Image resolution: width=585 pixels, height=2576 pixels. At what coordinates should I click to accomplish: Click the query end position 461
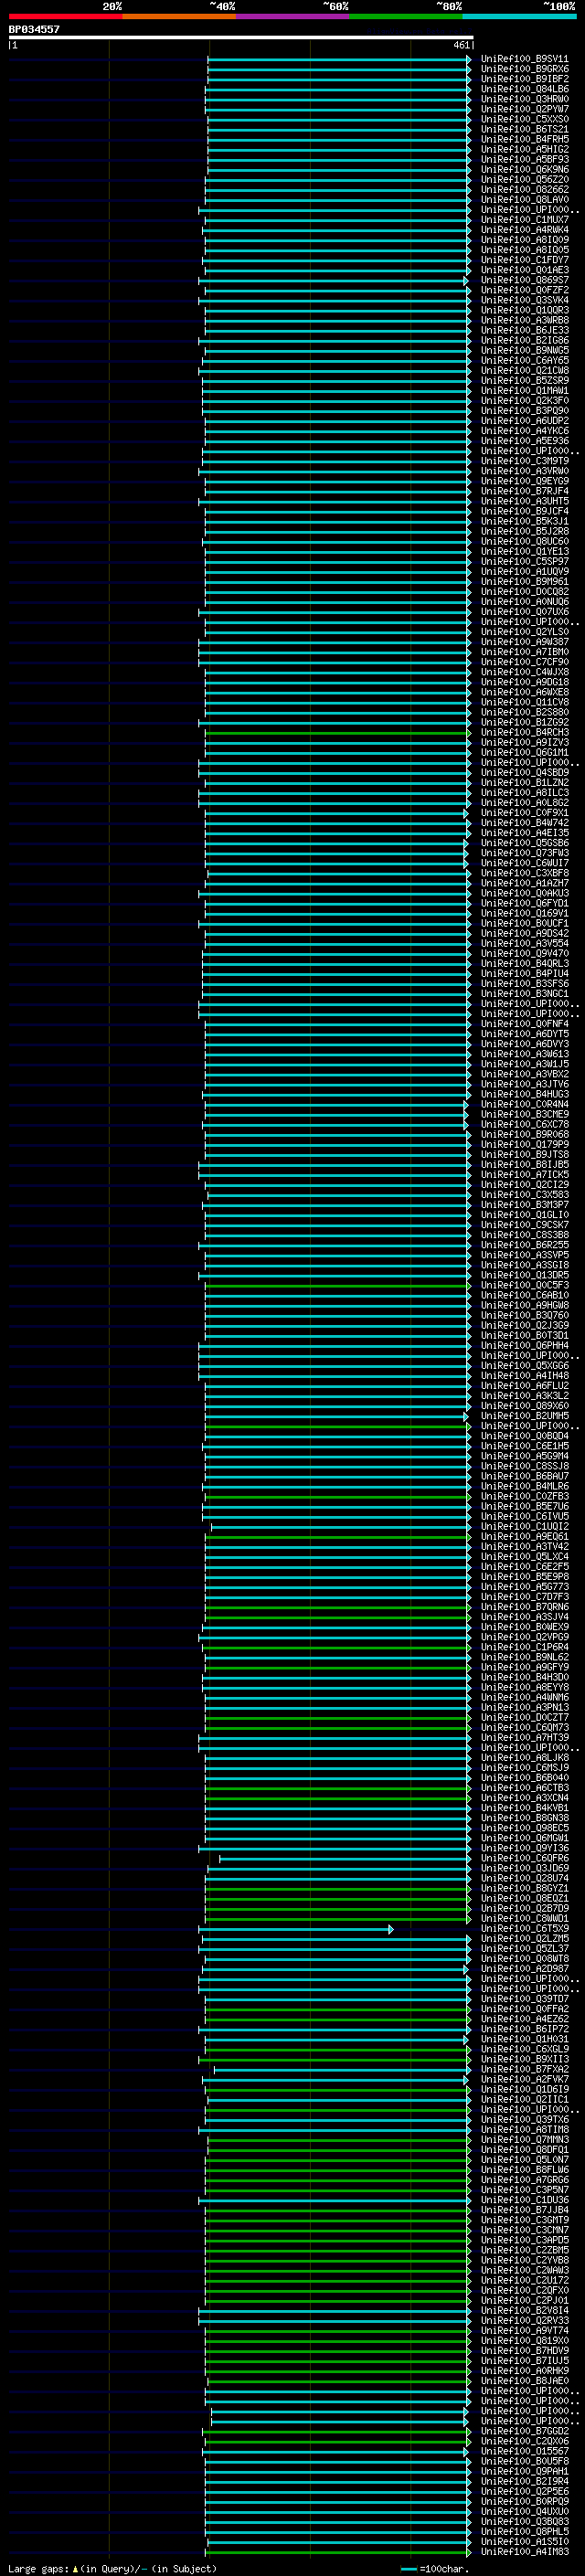tap(461, 45)
